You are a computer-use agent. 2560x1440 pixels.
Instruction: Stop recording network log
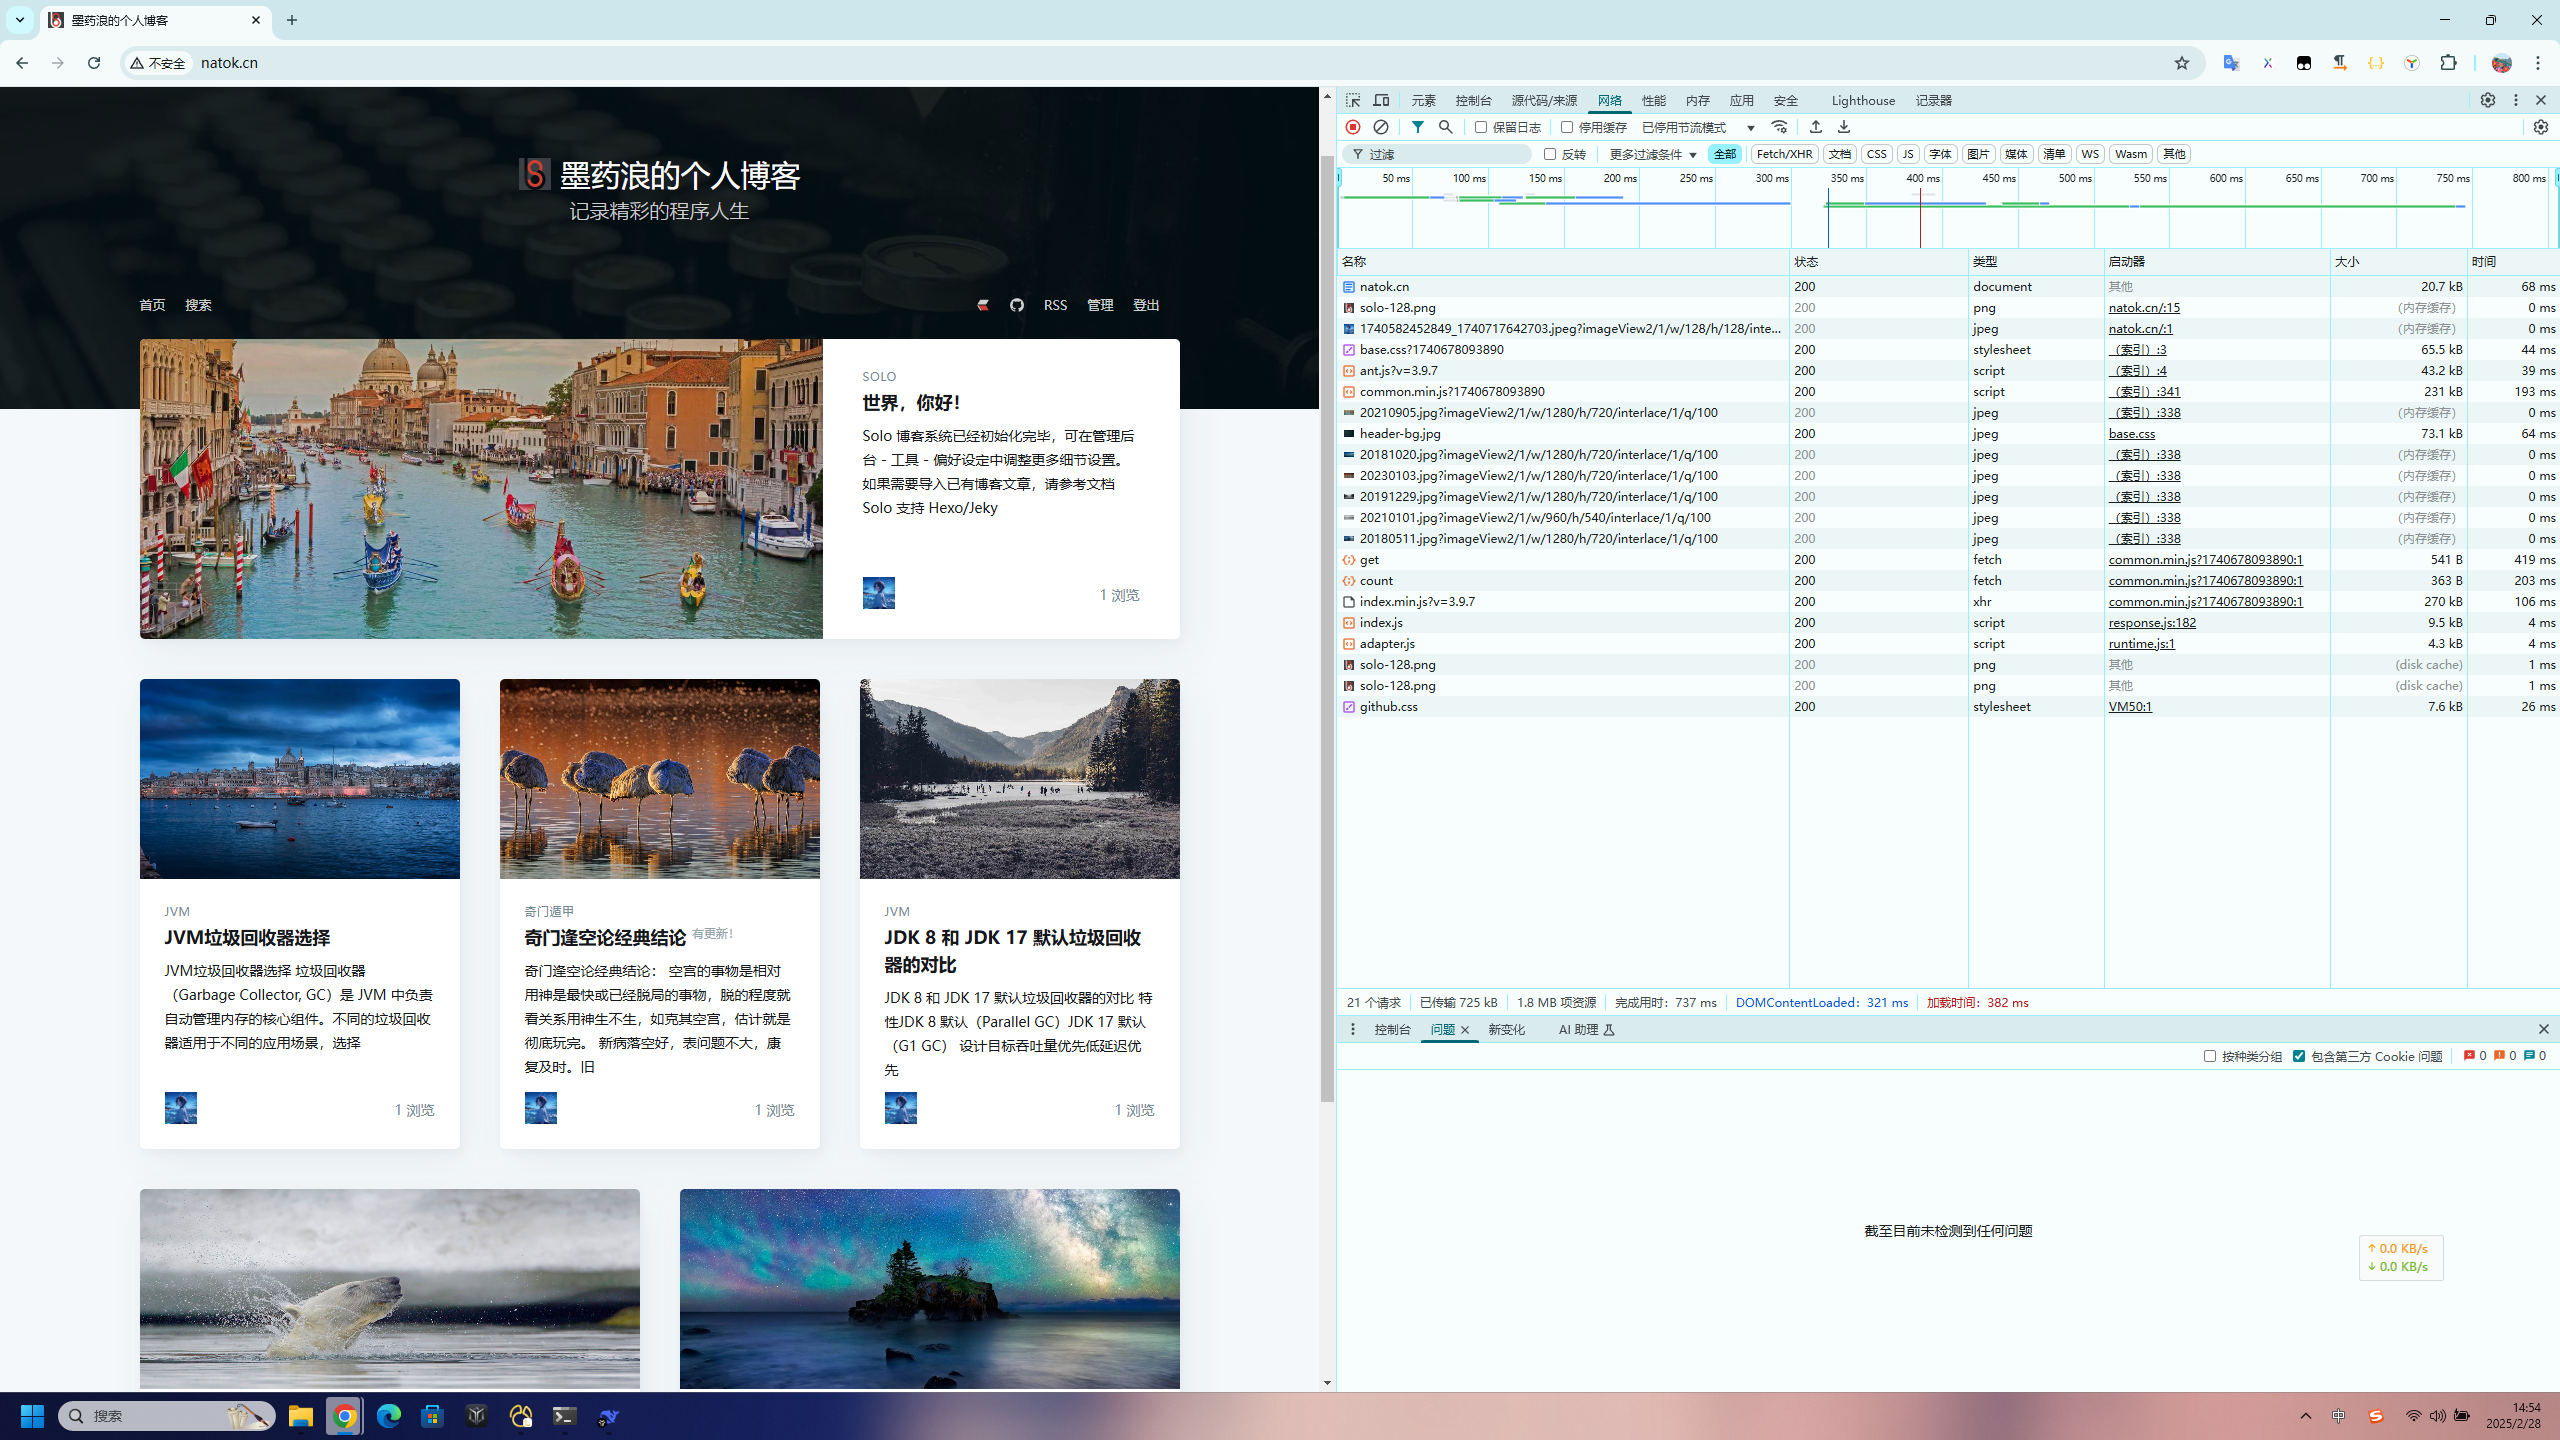1353,127
